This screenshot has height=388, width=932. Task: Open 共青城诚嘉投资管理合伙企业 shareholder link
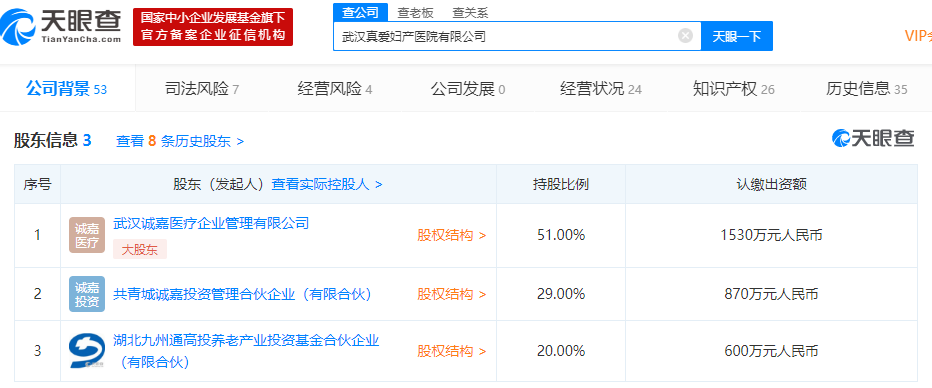pyautogui.click(x=243, y=294)
